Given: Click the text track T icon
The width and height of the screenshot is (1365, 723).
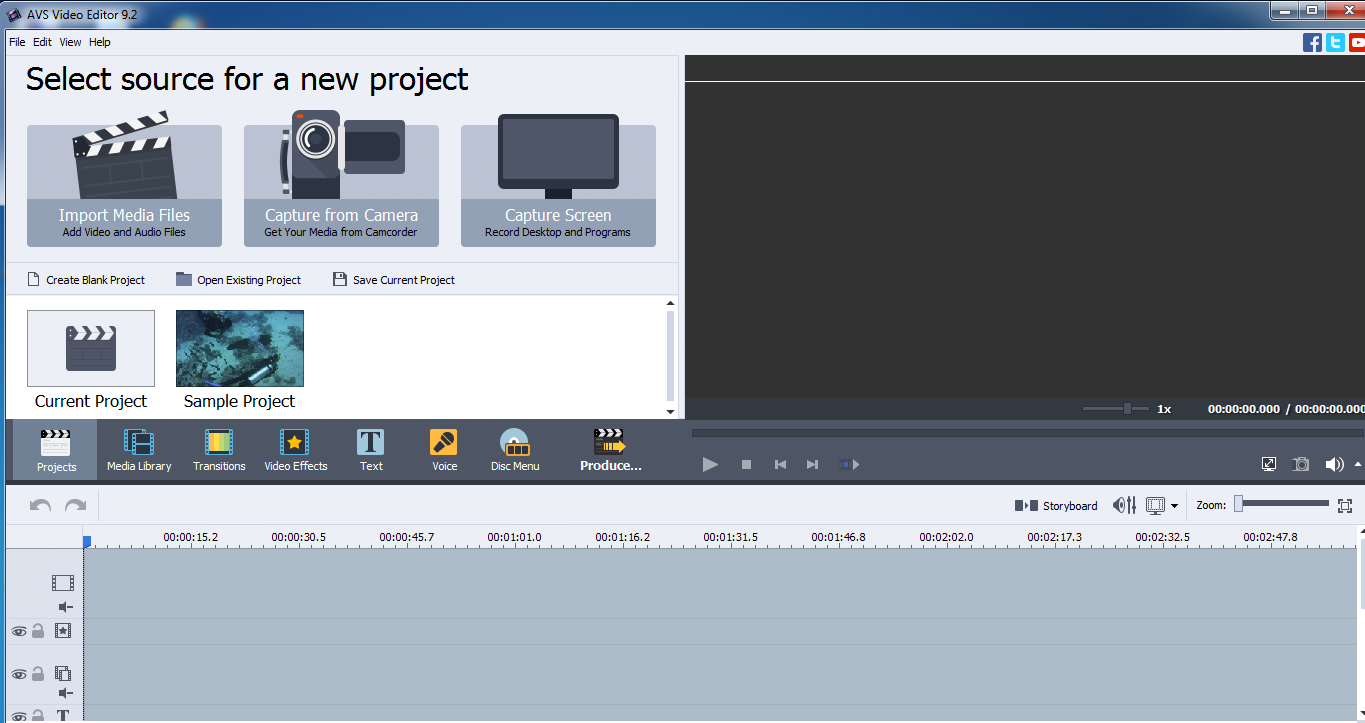Looking at the screenshot, I should click(x=63, y=716).
